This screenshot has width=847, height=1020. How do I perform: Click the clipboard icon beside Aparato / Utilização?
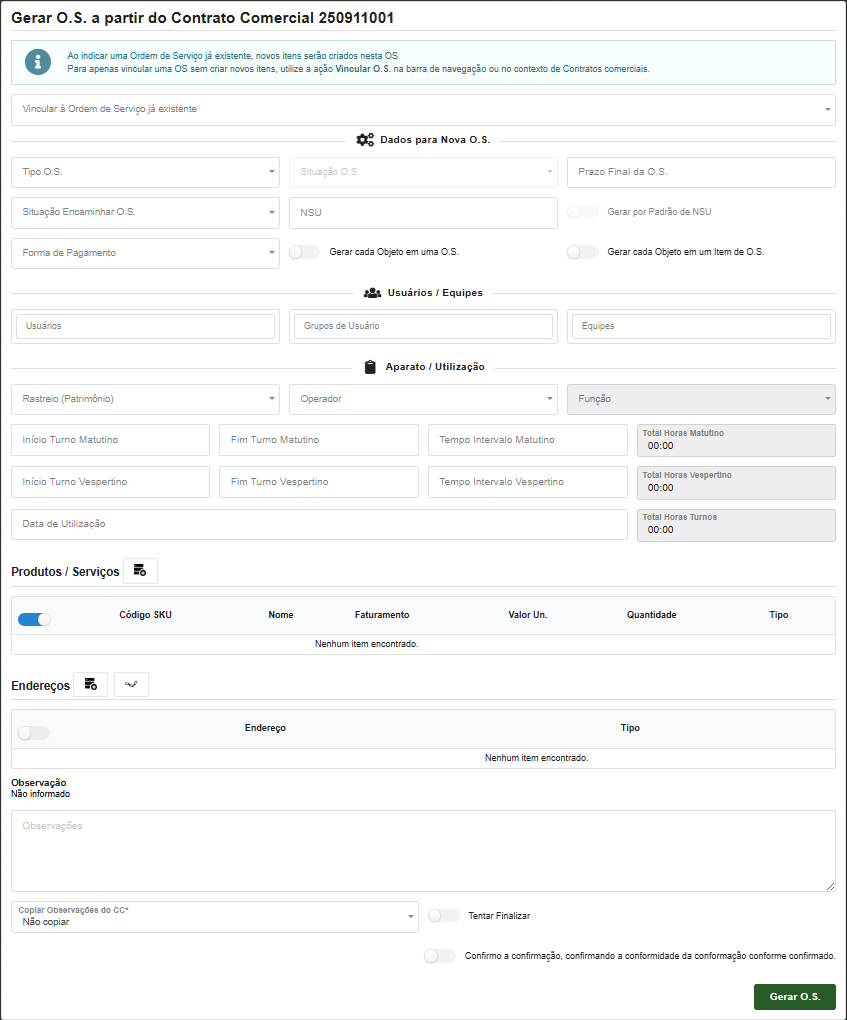370,367
